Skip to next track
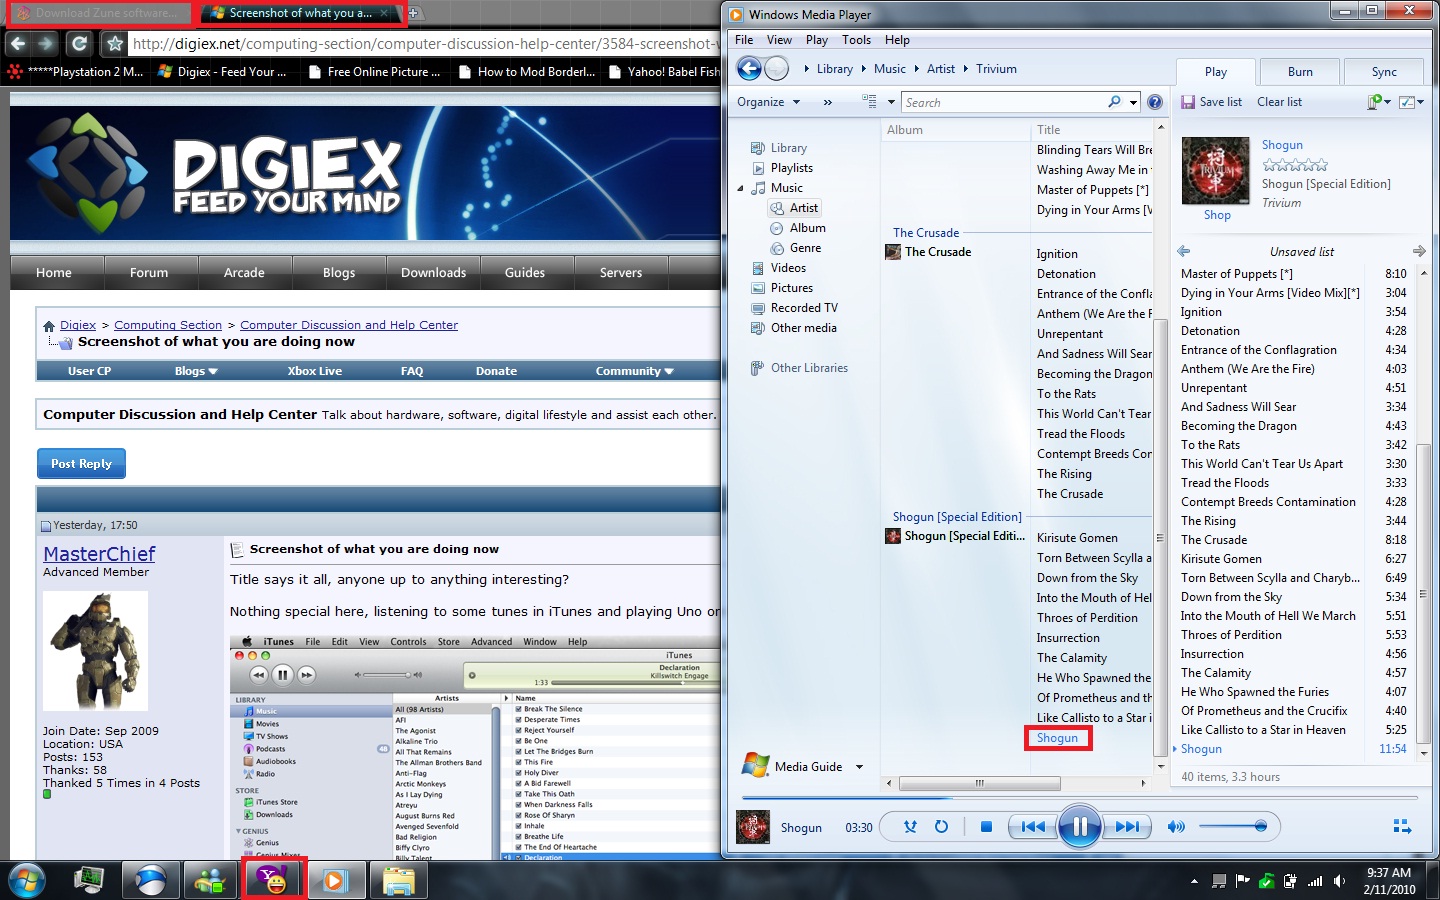 pos(1126,827)
